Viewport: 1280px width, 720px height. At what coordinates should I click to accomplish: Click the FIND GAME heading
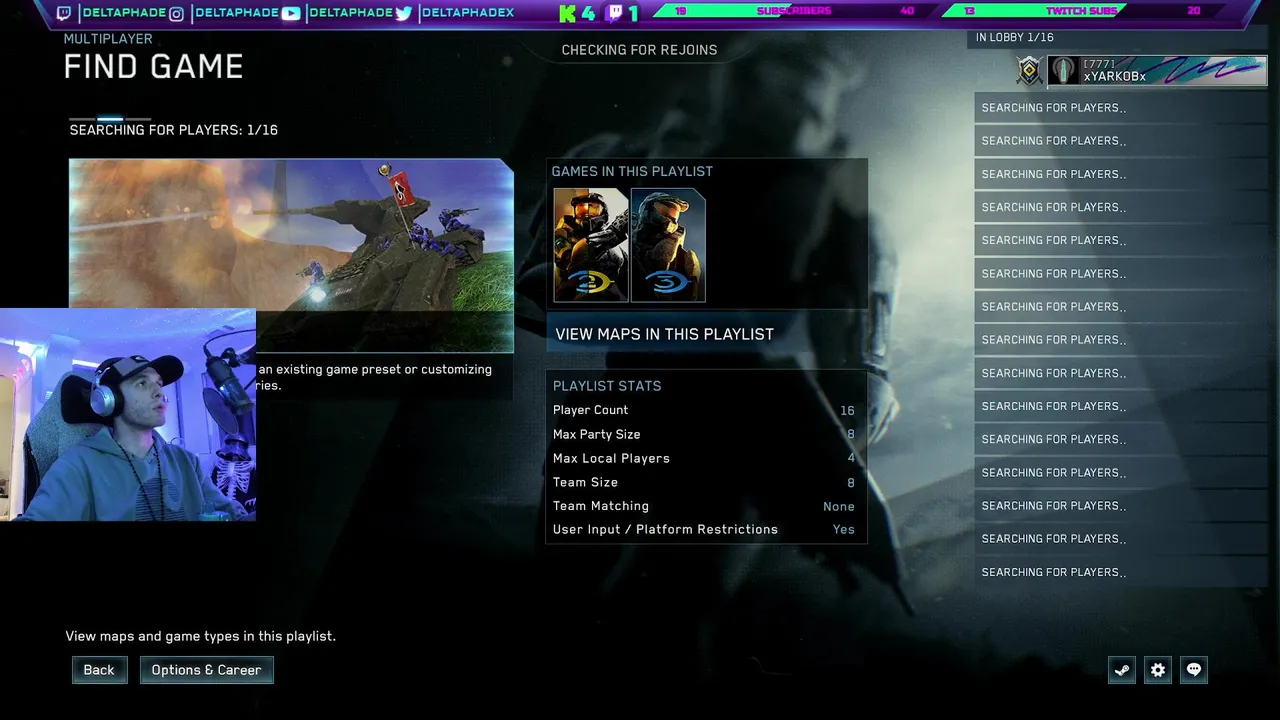pyautogui.click(x=154, y=67)
